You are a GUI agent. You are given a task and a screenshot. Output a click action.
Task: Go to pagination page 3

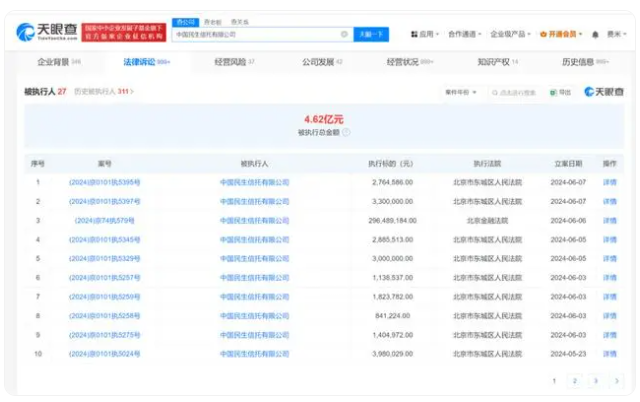pos(596,381)
